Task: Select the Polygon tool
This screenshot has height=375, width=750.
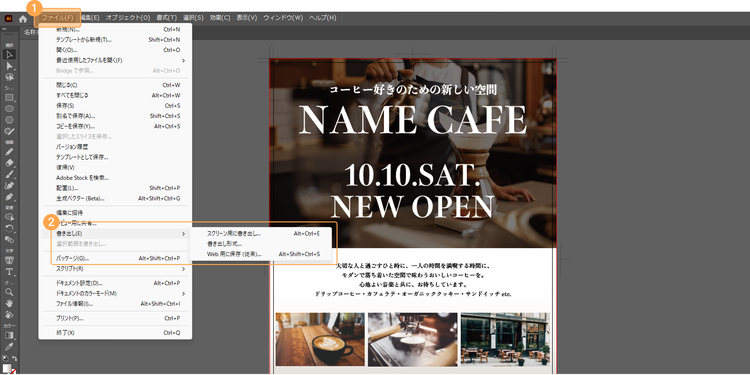Action: (9, 120)
